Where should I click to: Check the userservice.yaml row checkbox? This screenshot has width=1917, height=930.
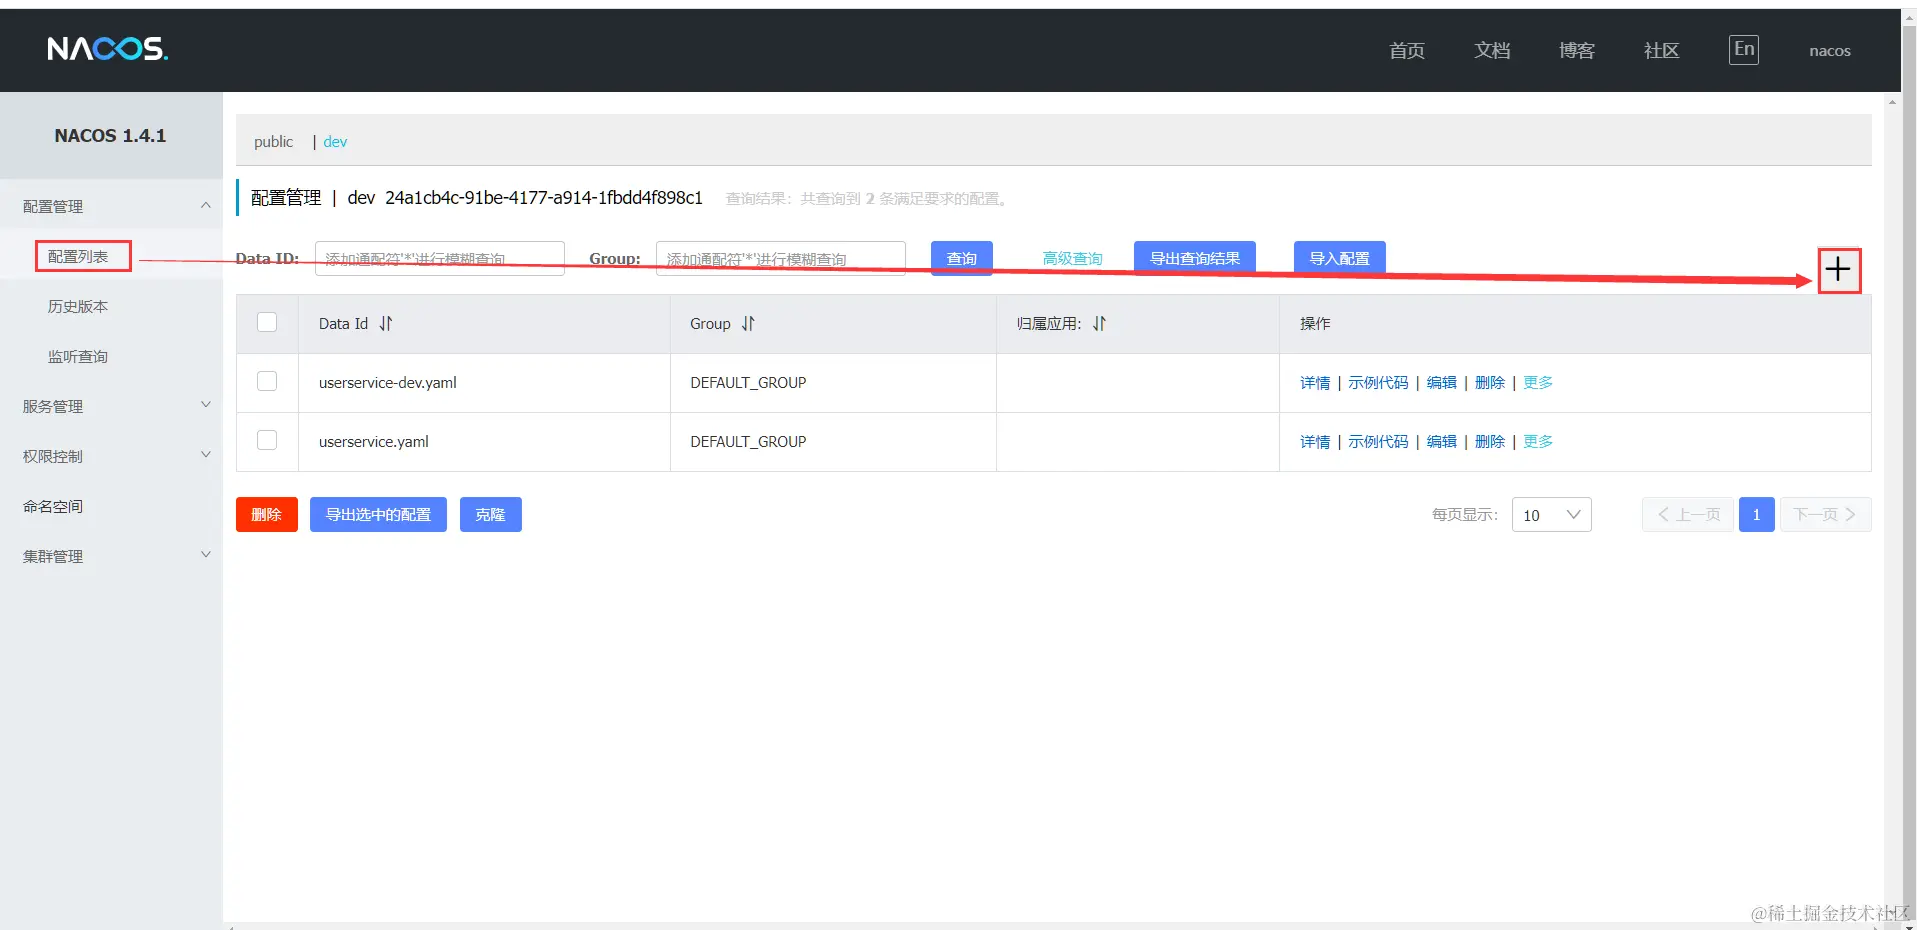pos(267,440)
